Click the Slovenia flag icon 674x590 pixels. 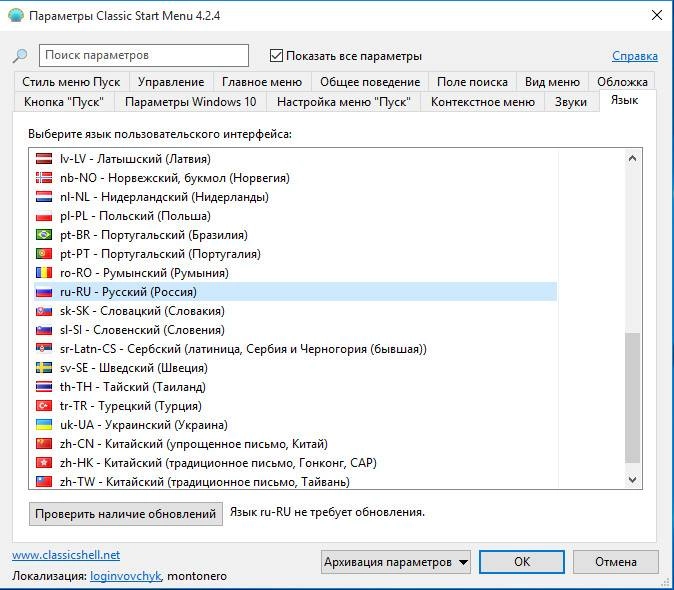[x=44, y=330]
